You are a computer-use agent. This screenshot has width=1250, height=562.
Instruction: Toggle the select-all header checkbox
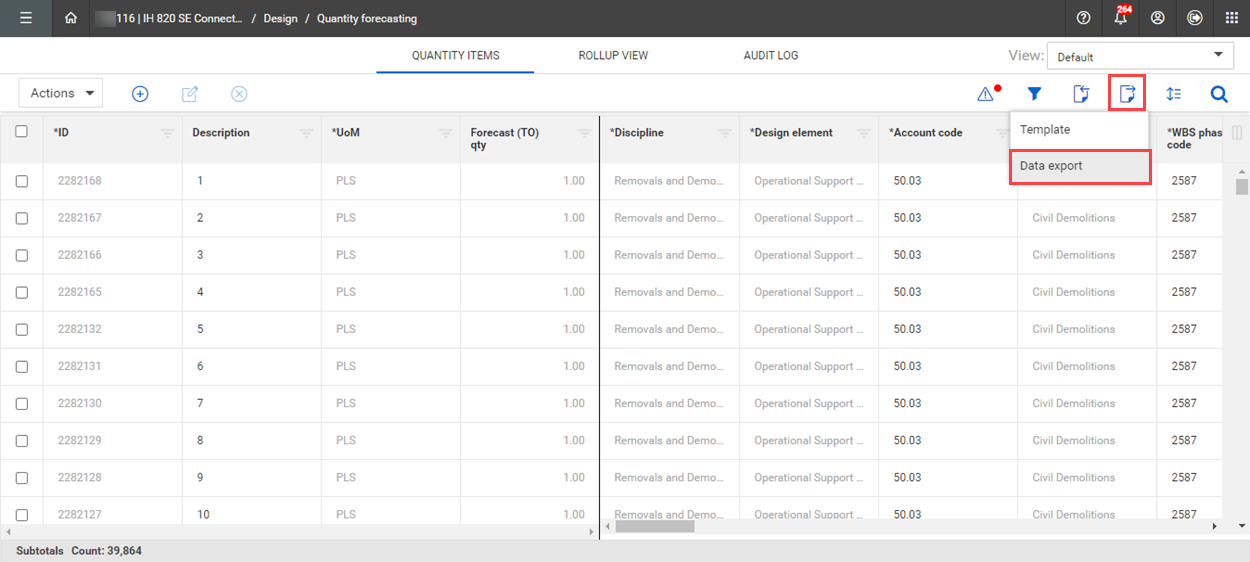22,131
